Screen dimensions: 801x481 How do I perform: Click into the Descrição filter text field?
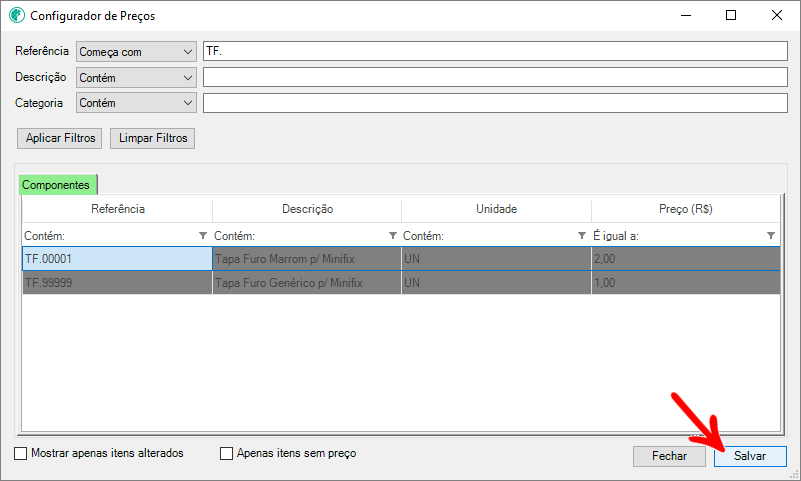495,77
